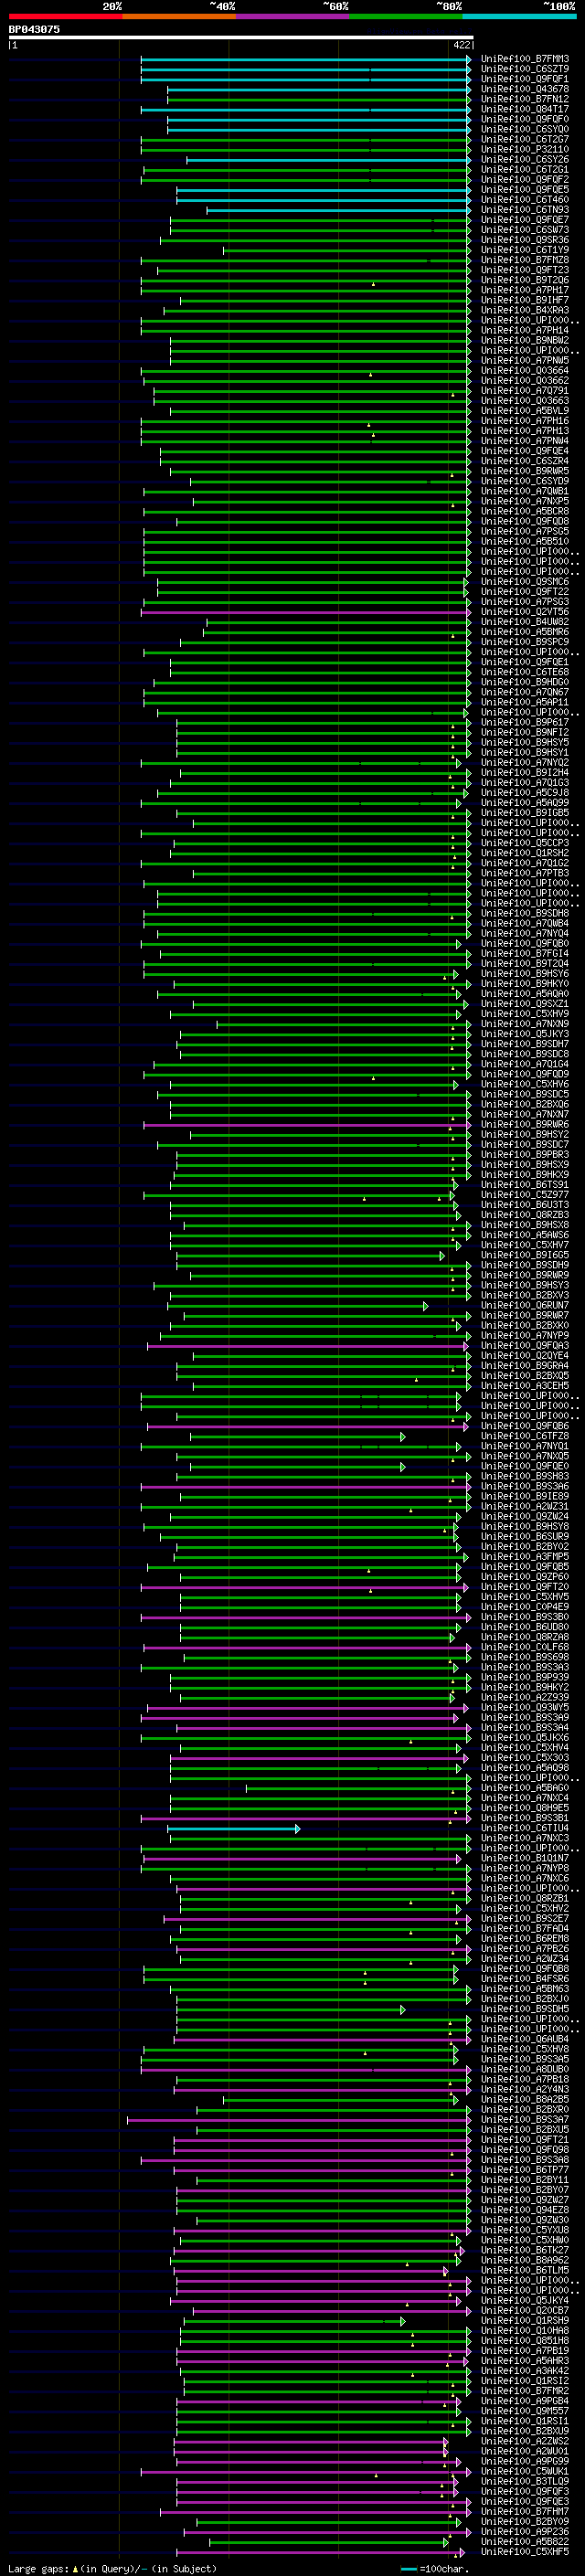The height and width of the screenshot is (2576, 585).
Task: Click the UniRef100_A2WZ31 entry
Action: pyautogui.click(x=524, y=1506)
